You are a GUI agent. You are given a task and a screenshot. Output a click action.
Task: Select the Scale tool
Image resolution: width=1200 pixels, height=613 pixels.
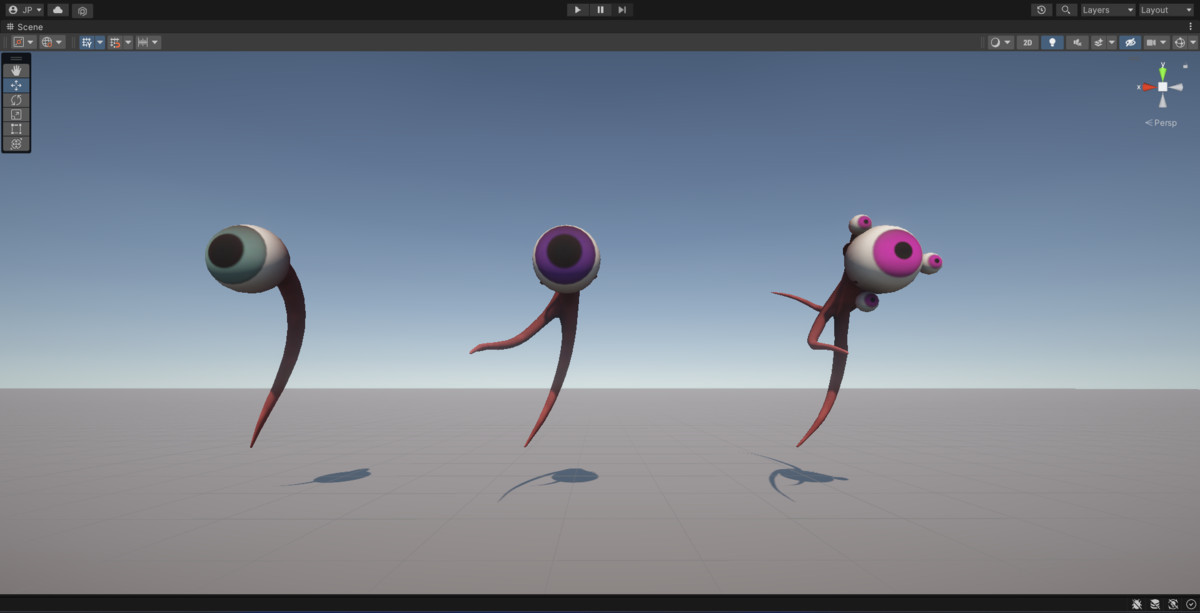click(x=16, y=114)
